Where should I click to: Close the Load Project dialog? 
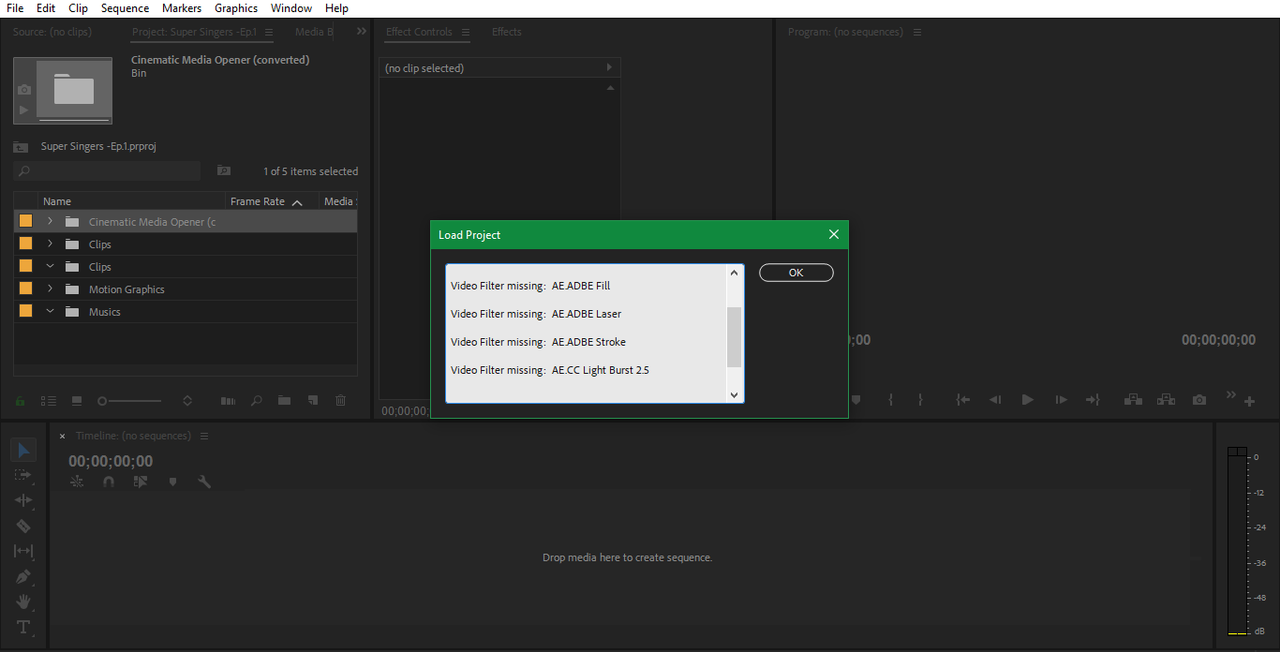click(834, 234)
